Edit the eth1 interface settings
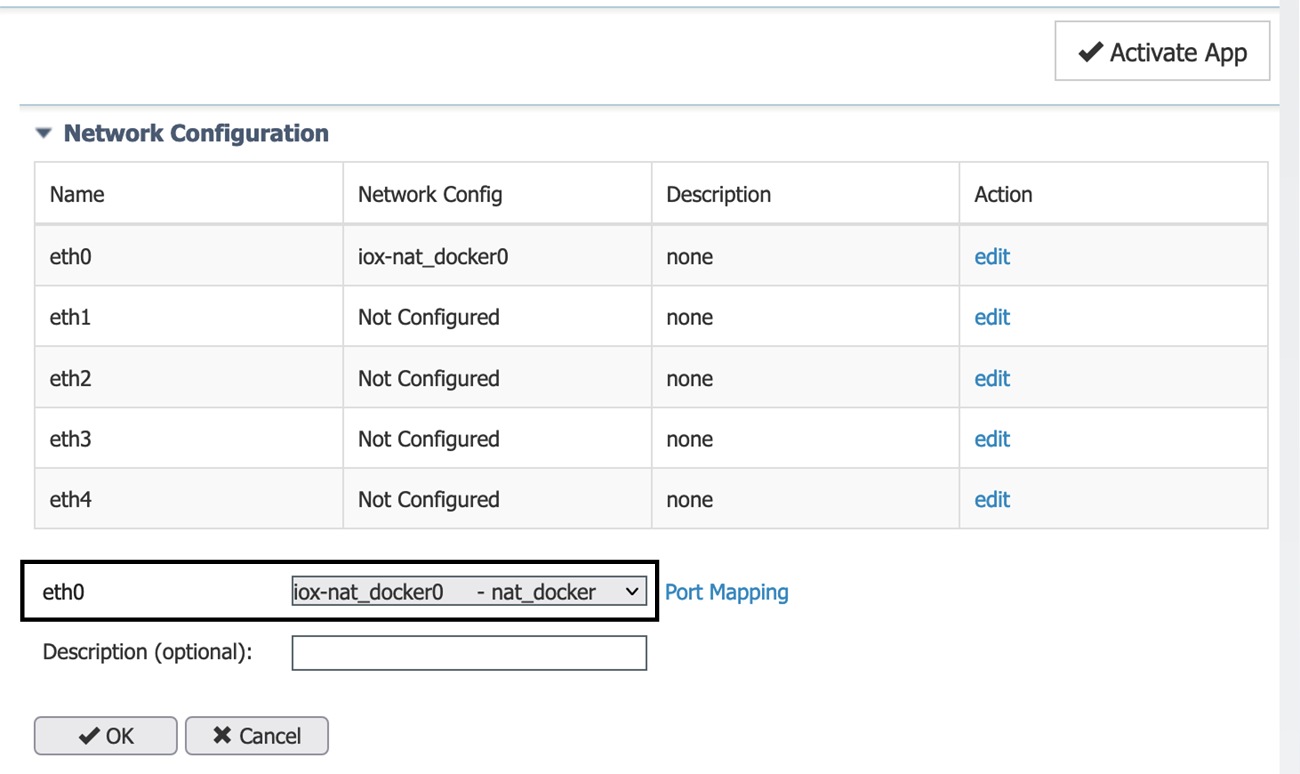Screen dimensions: 1300x774 coord(991,317)
